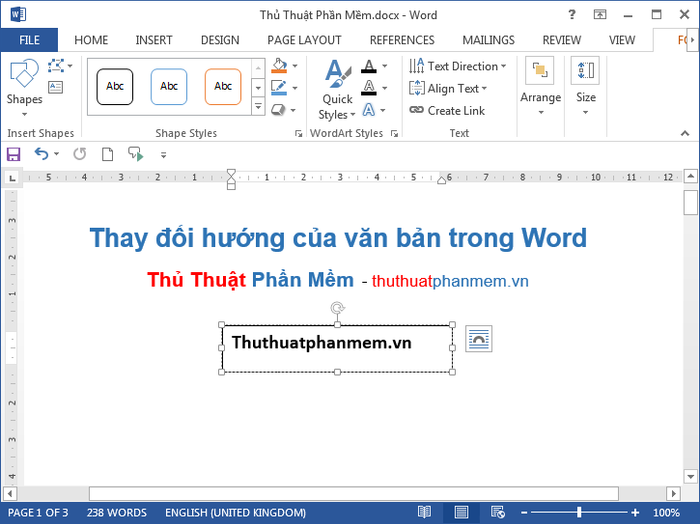Click the Create Link button
This screenshot has height=524, width=700.
pyautogui.click(x=447, y=110)
